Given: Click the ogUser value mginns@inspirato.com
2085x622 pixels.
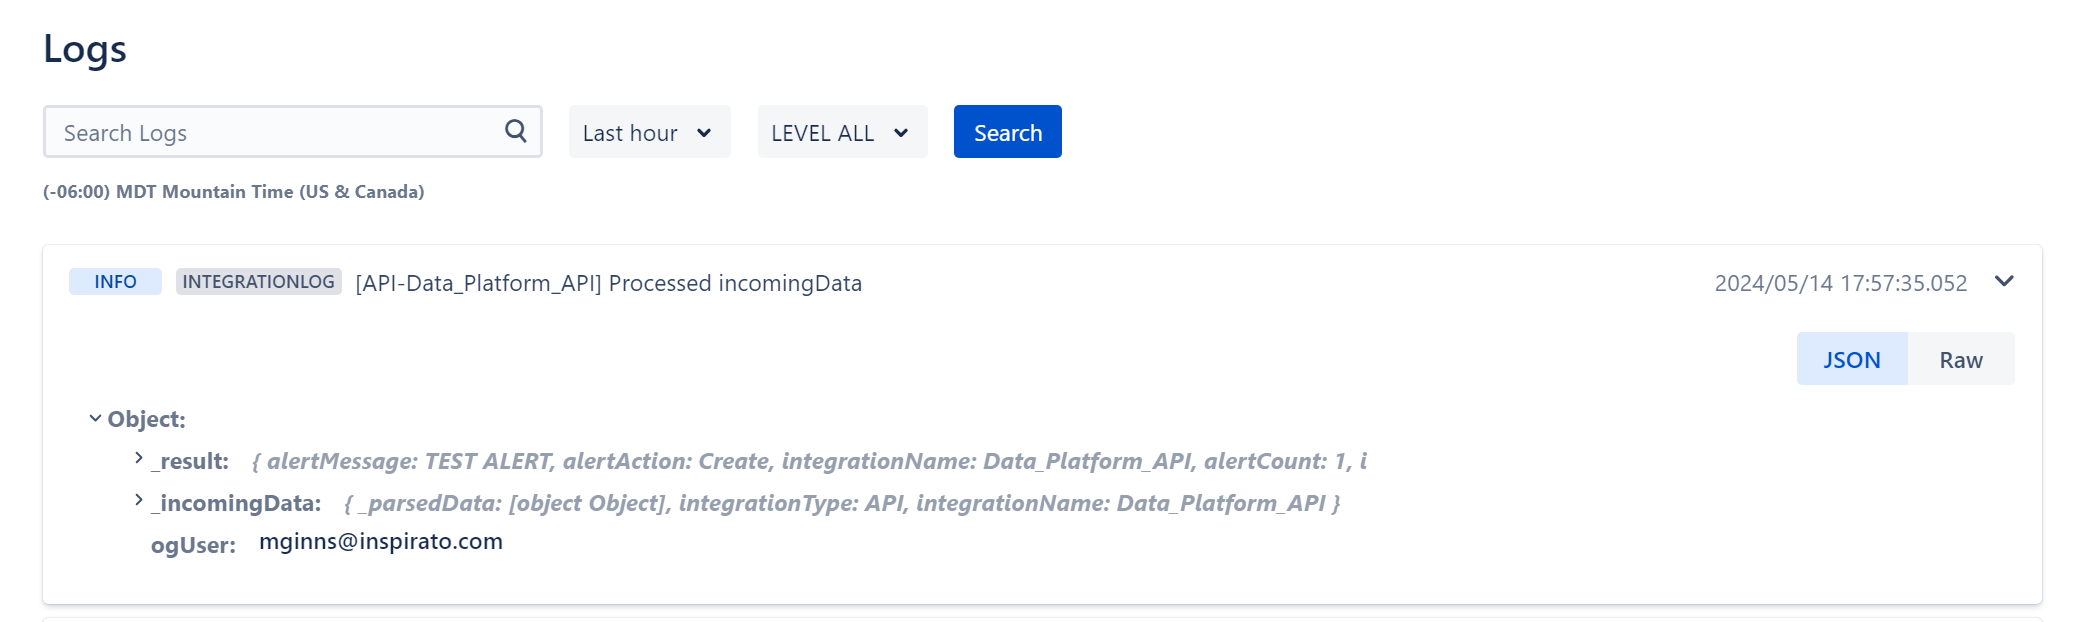Looking at the screenshot, I should pos(381,542).
